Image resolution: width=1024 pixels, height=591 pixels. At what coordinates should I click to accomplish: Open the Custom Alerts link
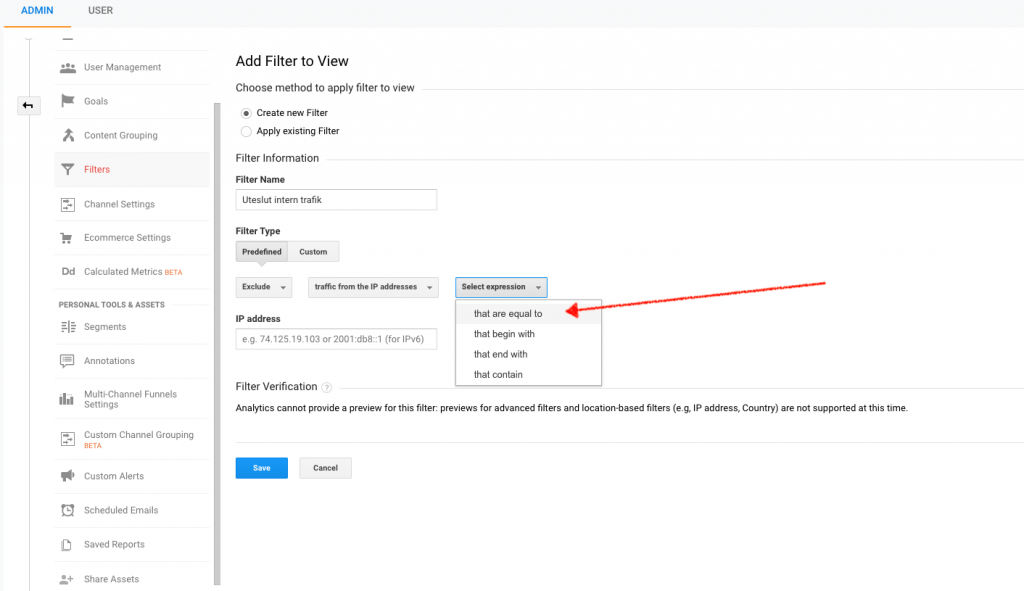[x=114, y=476]
